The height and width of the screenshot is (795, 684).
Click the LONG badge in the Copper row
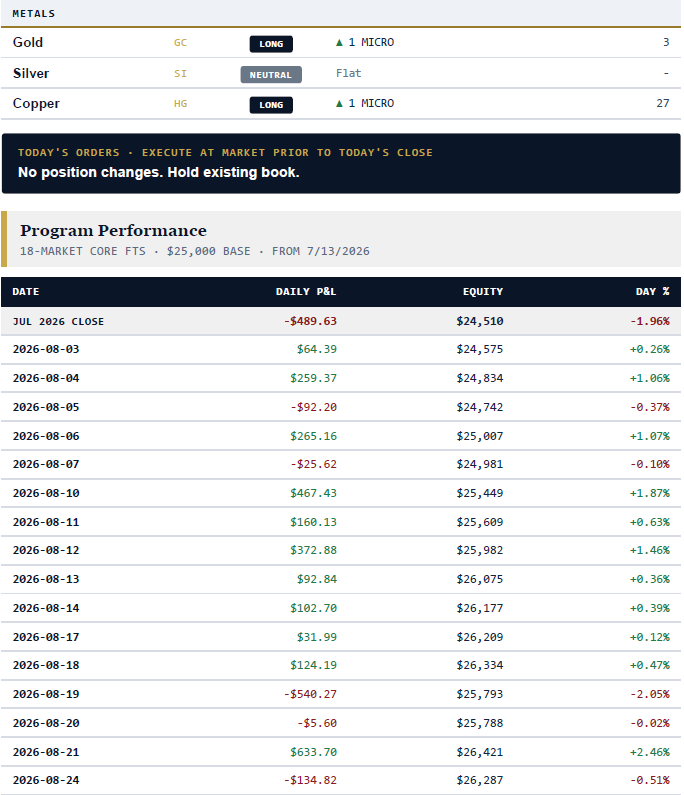coord(271,105)
